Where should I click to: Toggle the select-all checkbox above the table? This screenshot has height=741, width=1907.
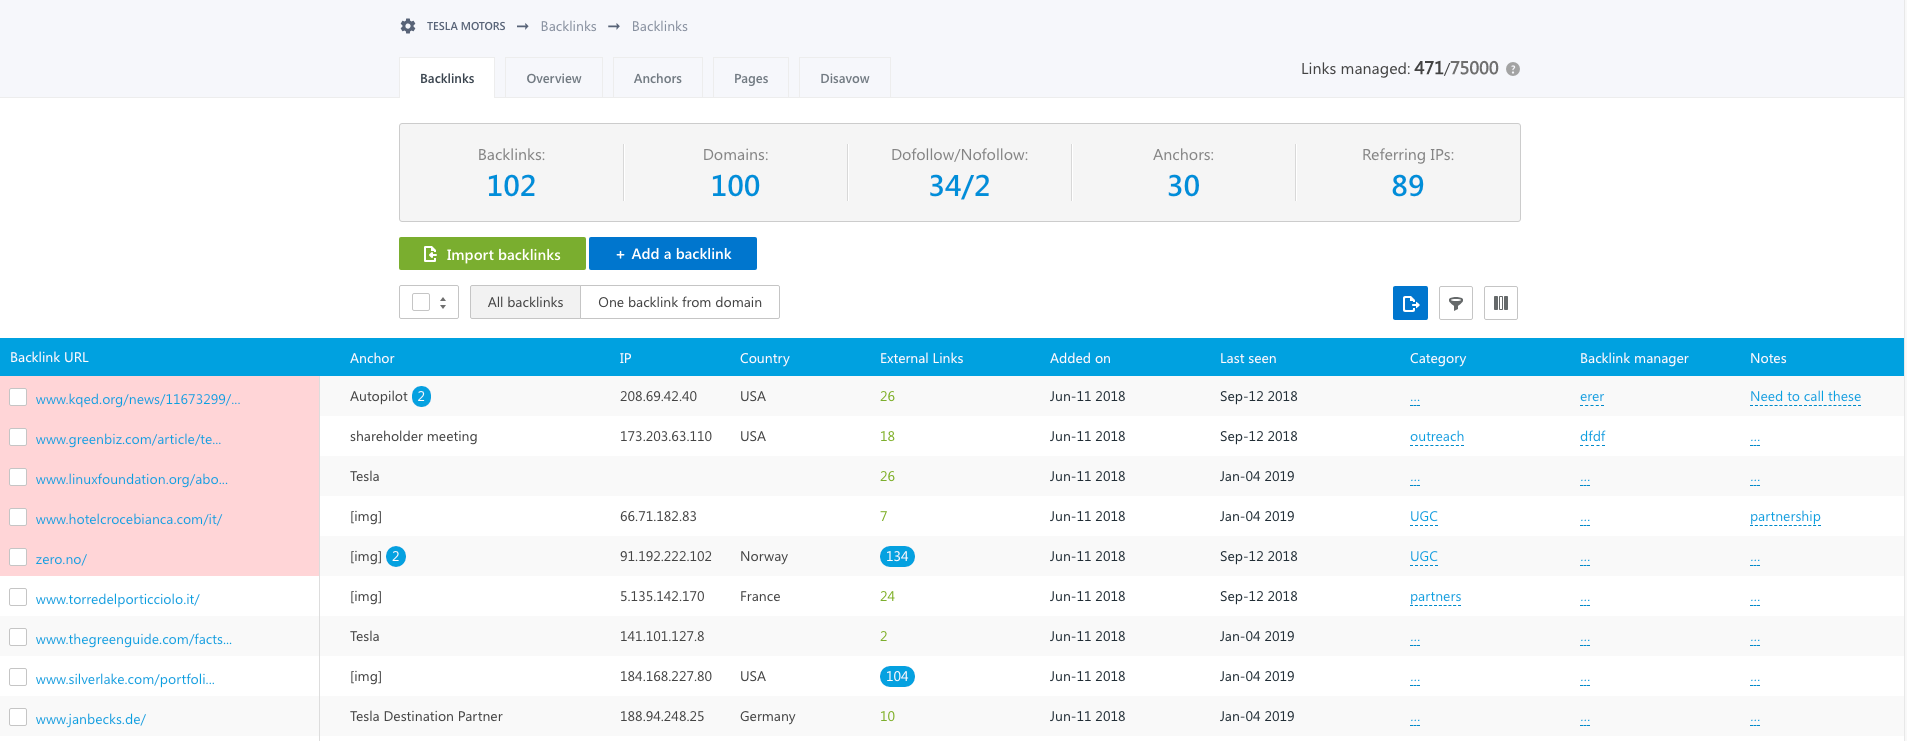coord(421,302)
